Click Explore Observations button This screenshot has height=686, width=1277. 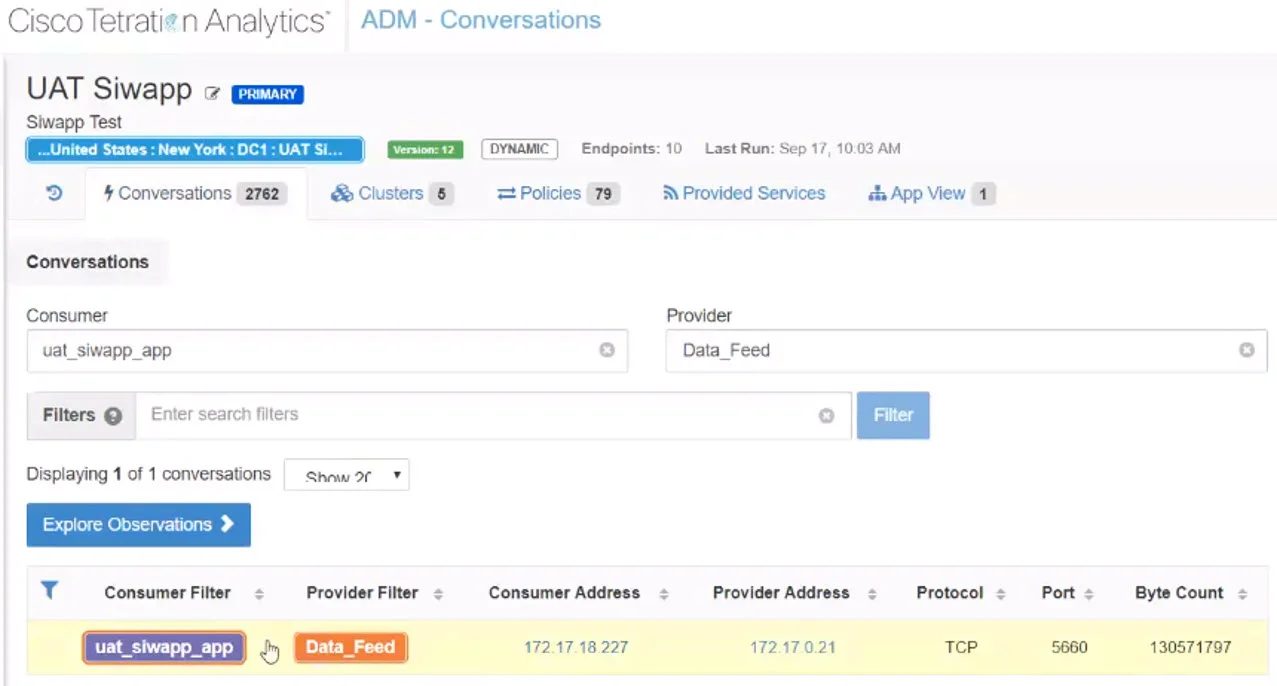[x=138, y=524]
